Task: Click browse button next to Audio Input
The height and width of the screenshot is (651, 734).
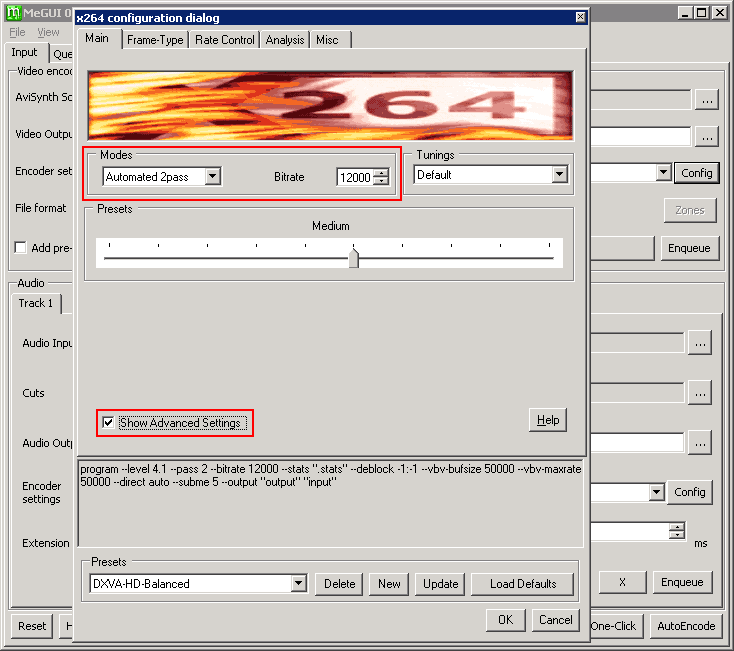Action: point(700,343)
